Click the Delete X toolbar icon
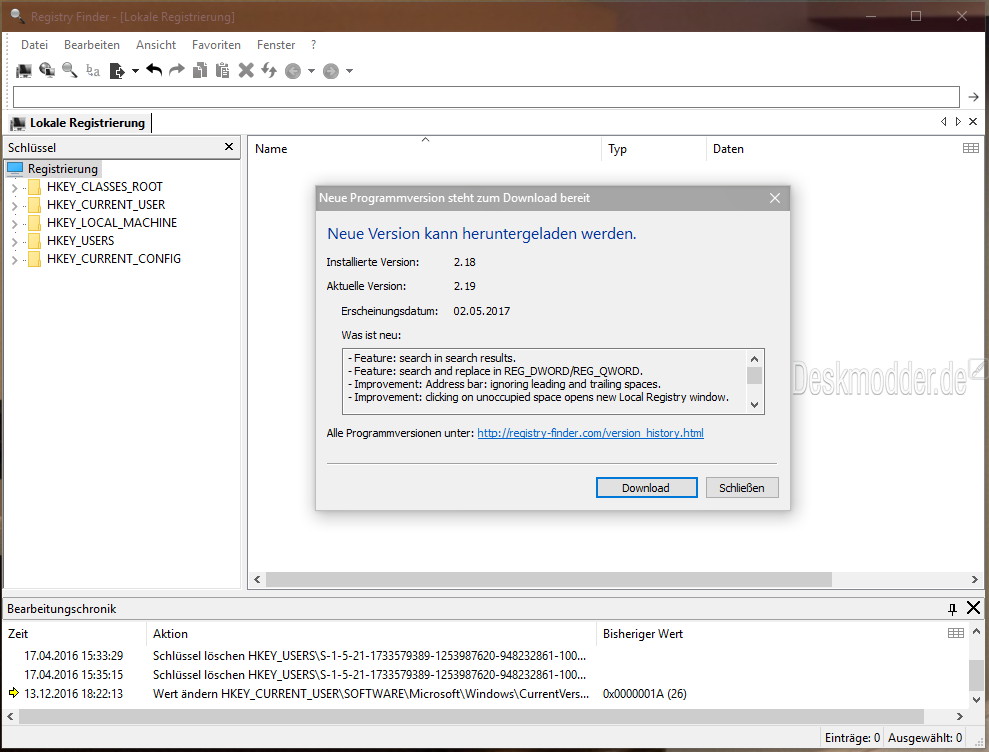This screenshot has width=989, height=752. pyautogui.click(x=246, y=70)
